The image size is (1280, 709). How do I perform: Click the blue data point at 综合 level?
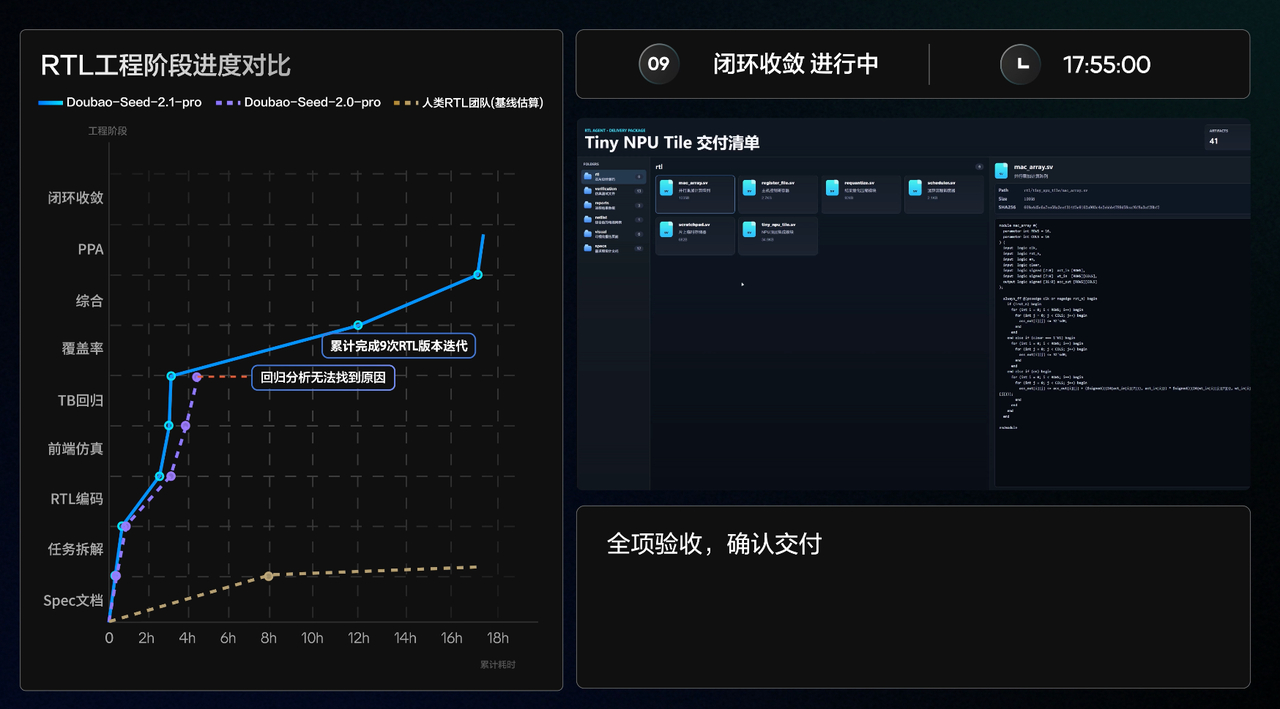358,326
